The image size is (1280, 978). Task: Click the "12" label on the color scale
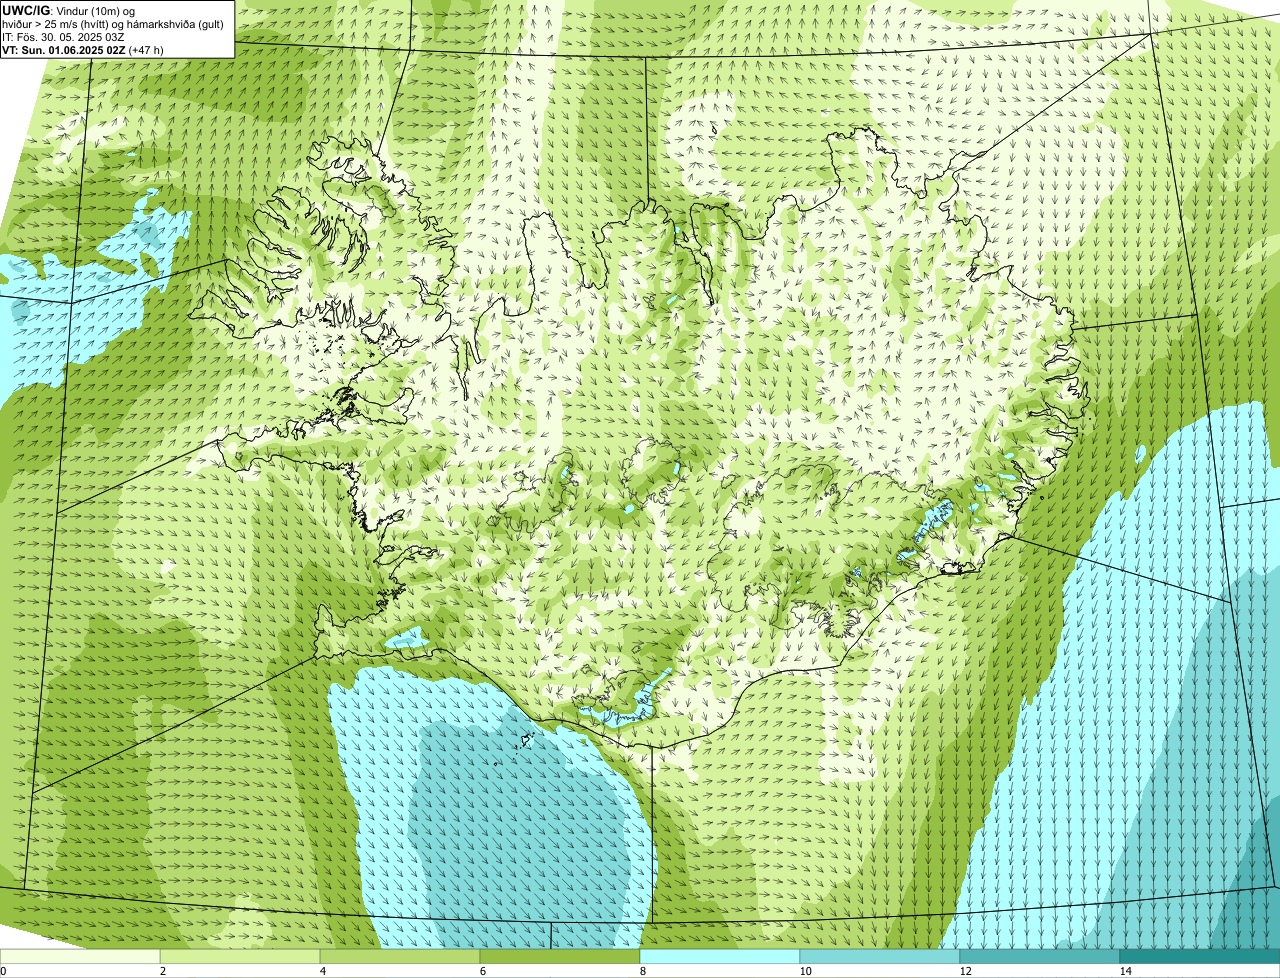click(965, 971)
